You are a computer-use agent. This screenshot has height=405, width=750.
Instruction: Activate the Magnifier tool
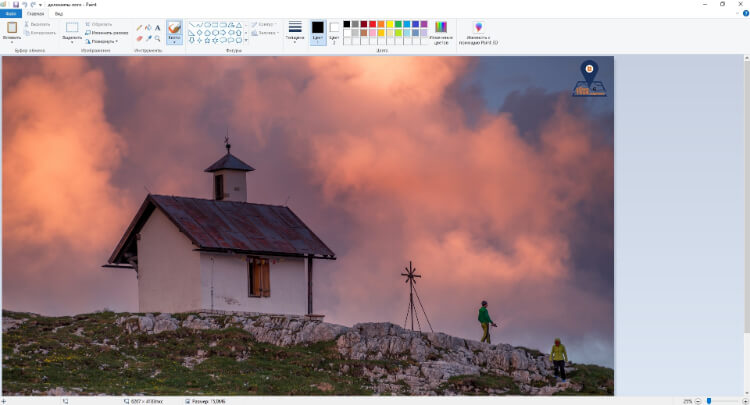[158, 39]
